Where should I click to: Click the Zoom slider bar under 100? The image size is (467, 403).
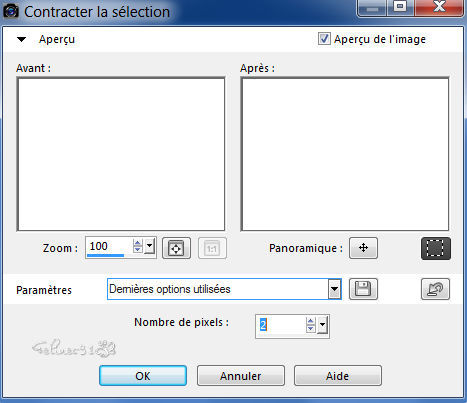click(105, 255)
